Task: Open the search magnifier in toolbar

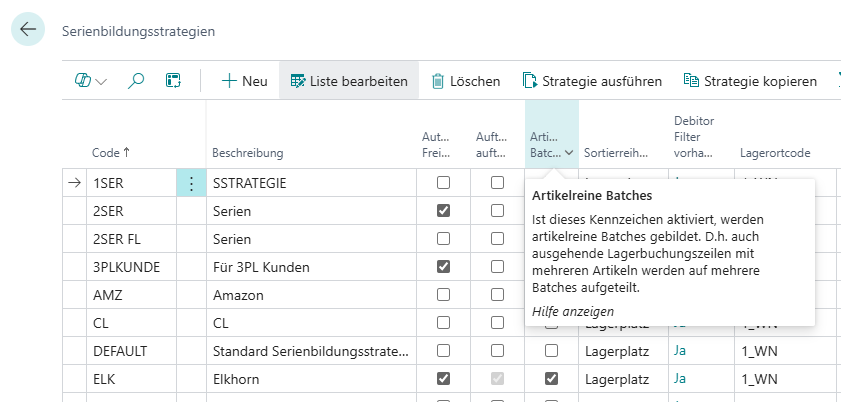Action: 136,81
